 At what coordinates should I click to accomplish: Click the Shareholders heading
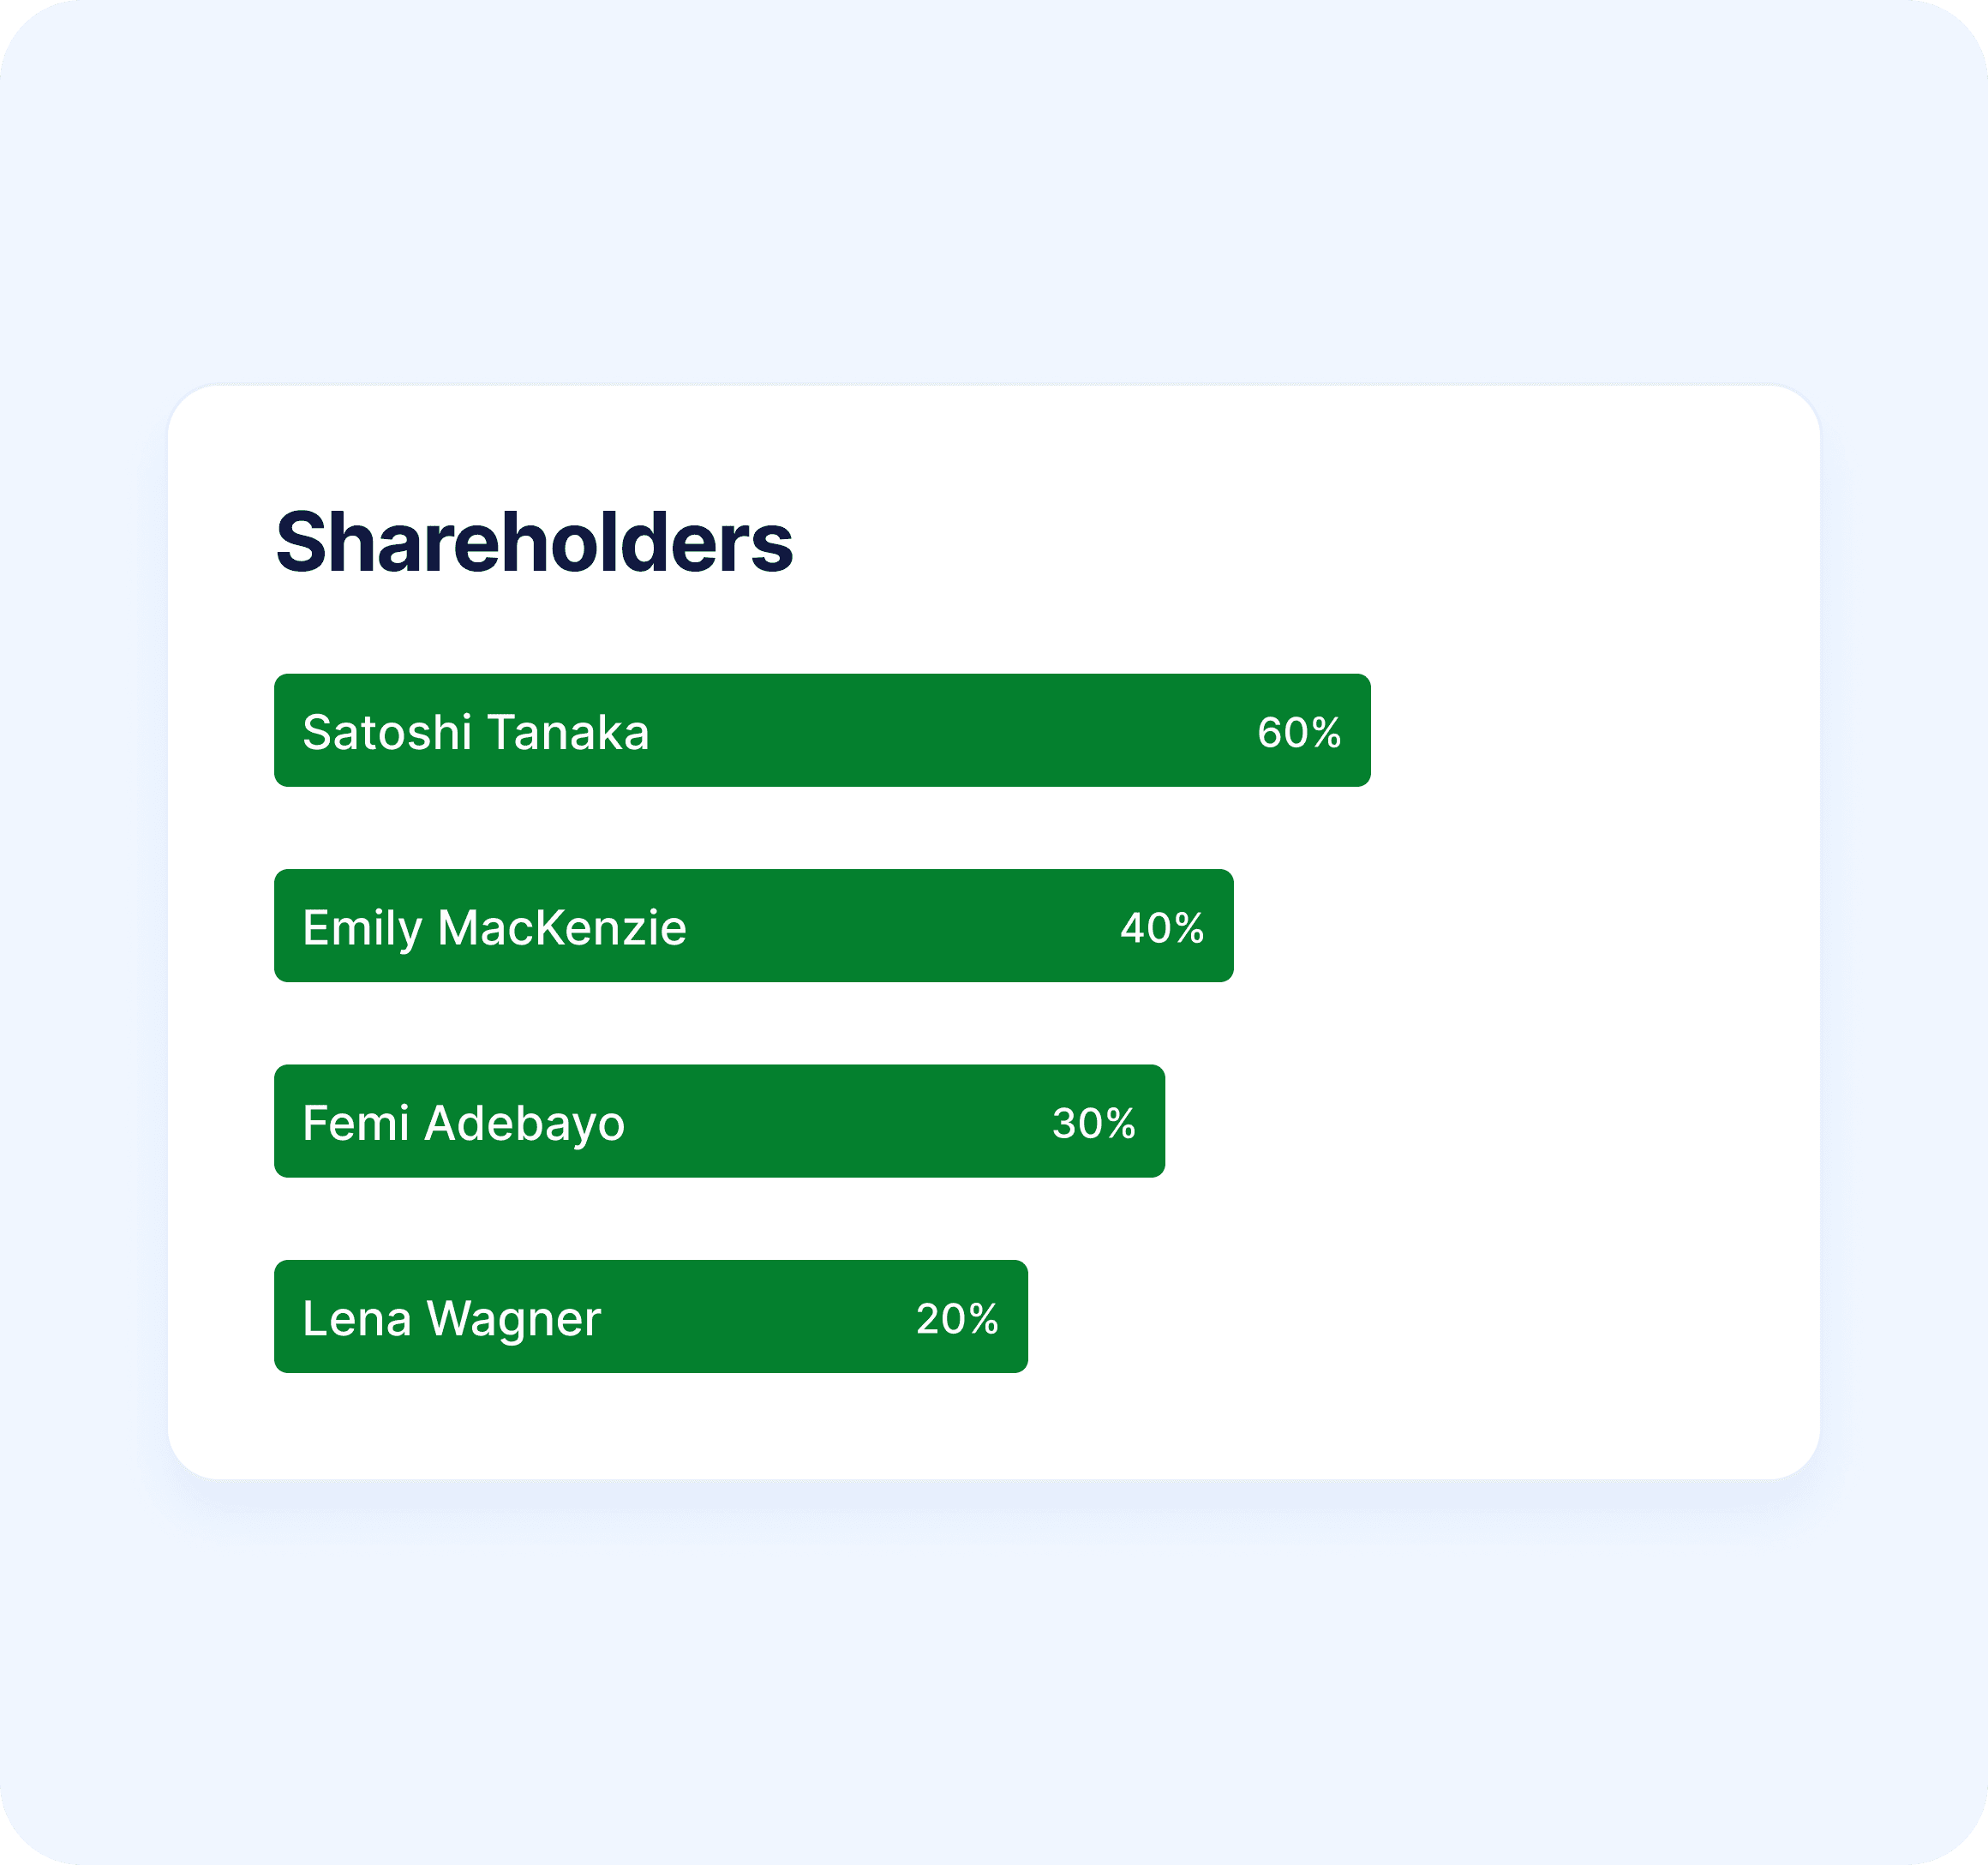(x=534, y=542)
